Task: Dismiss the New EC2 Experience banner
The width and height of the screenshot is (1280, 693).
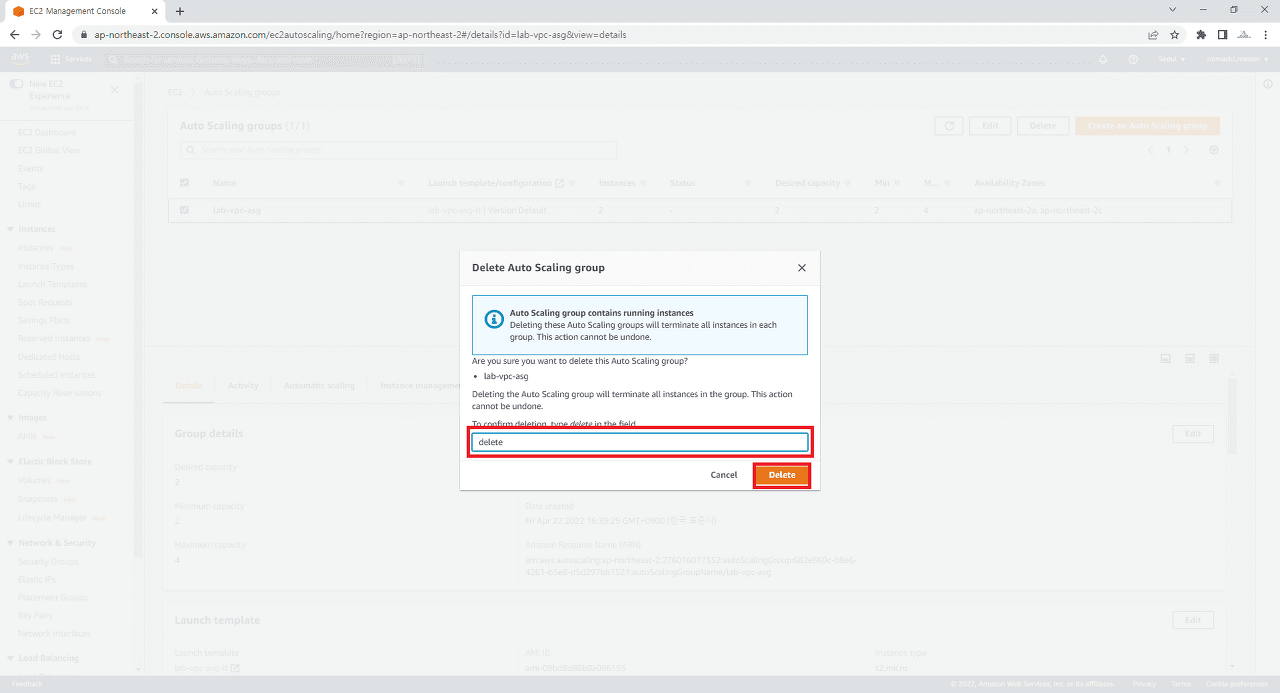Action: (114, 90)
